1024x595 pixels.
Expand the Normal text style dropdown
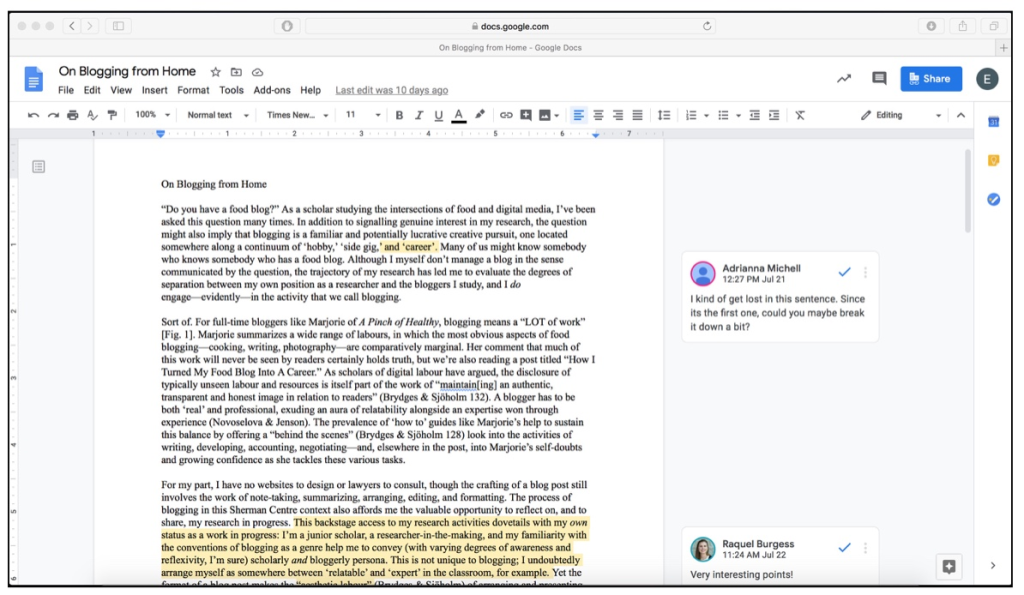[217, 115]
